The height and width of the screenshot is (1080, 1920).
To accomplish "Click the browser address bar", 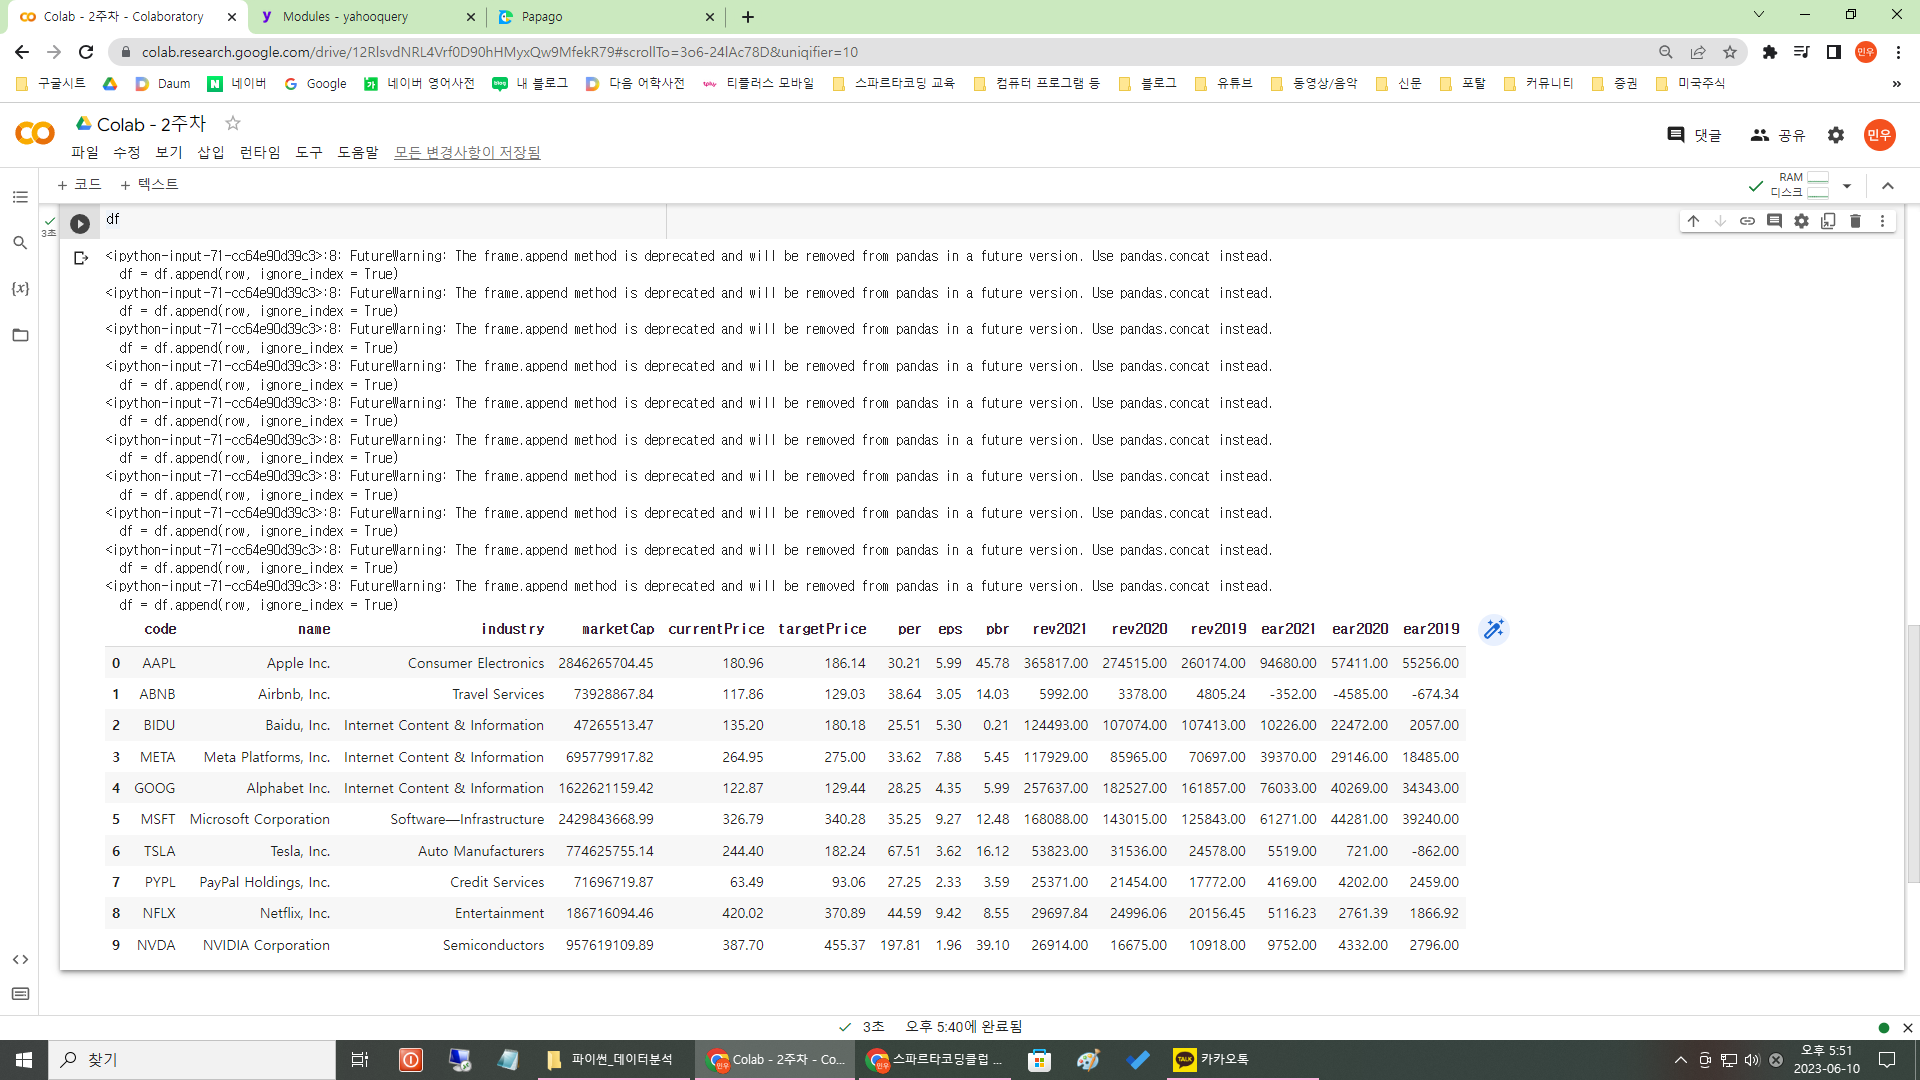I will pyautogui.click(x=880, y=52).
